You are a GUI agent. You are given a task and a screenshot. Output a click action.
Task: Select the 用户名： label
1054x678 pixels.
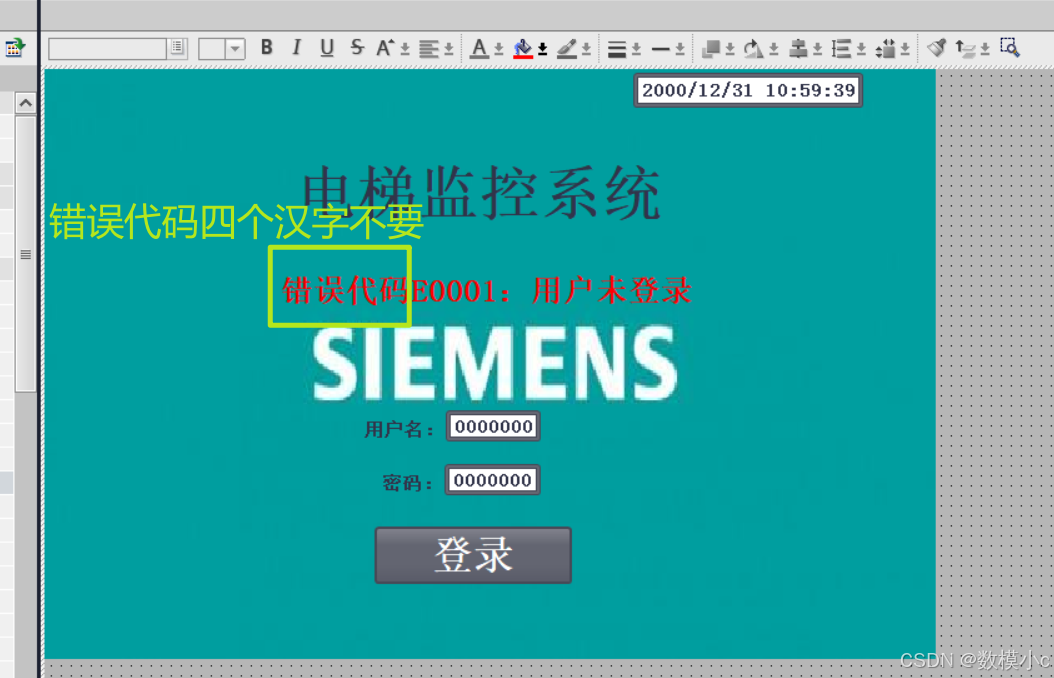pos(400,429)
